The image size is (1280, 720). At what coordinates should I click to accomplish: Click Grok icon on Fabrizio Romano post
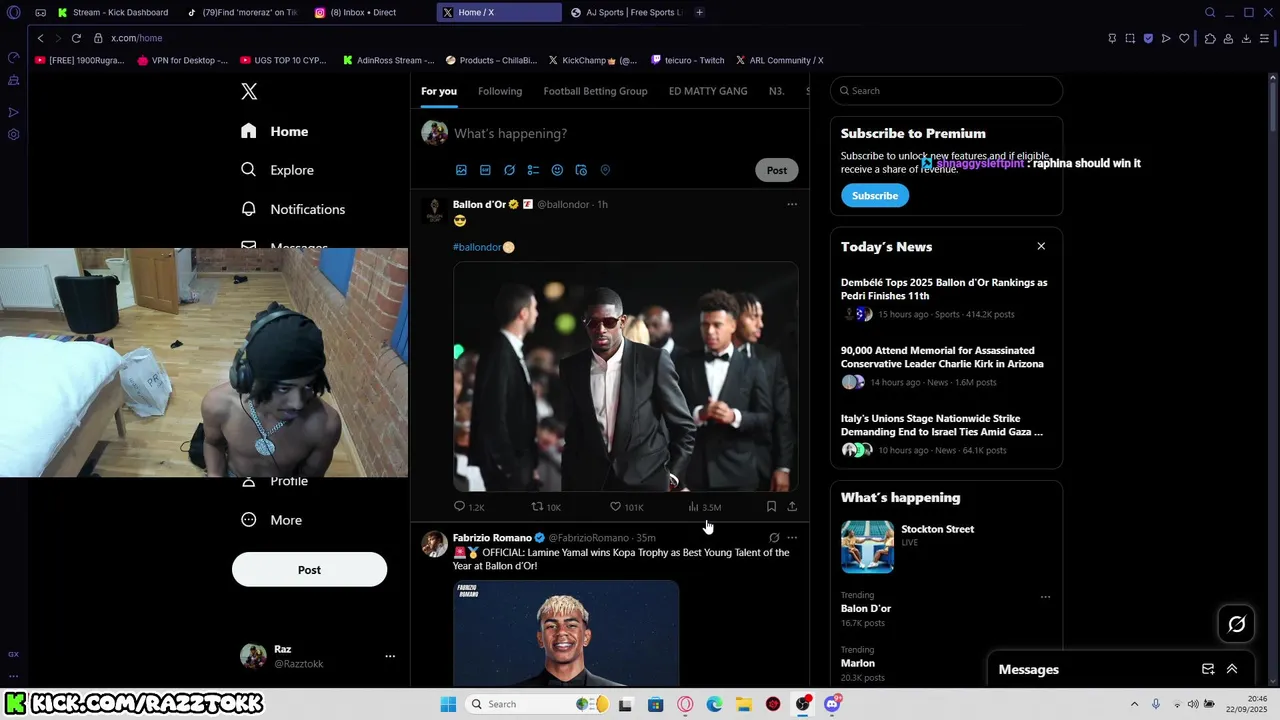coord(774,538)
